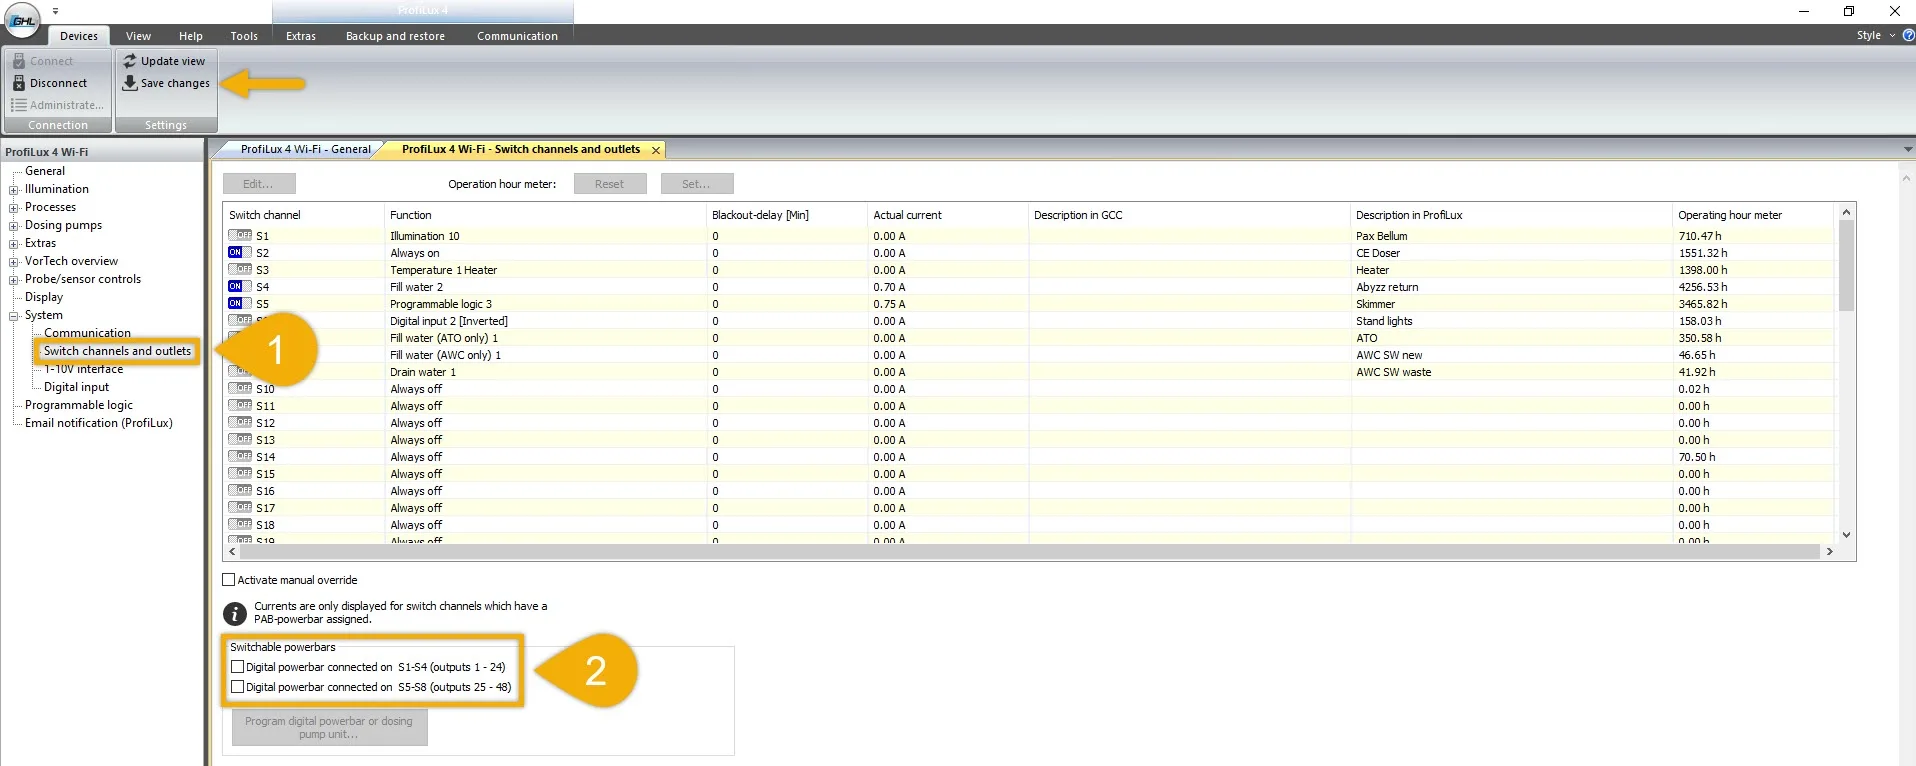Screen dimensions: 1916x766
Task: Expand the Illumination tree node
Action: pos(14,190)
